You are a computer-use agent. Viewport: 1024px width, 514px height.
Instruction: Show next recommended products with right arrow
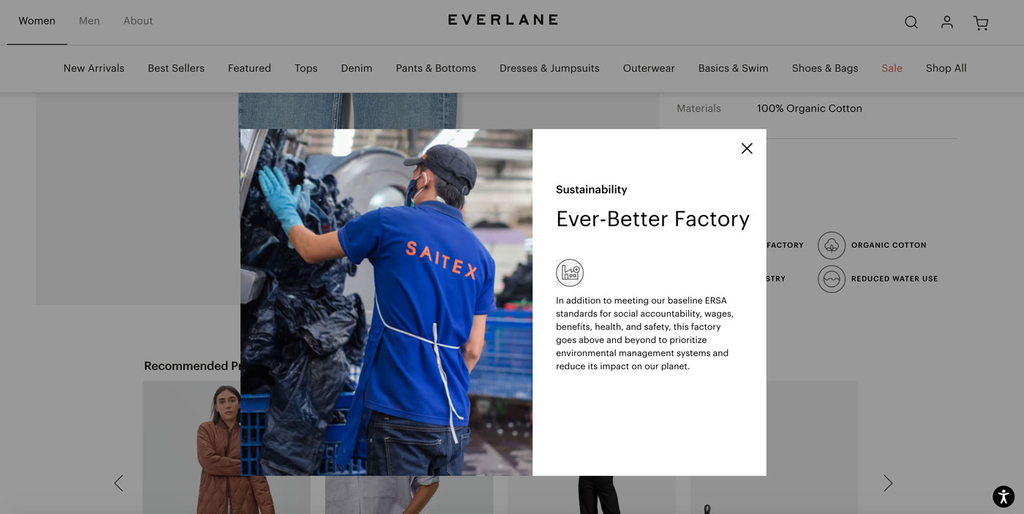[x=888, y=483]
